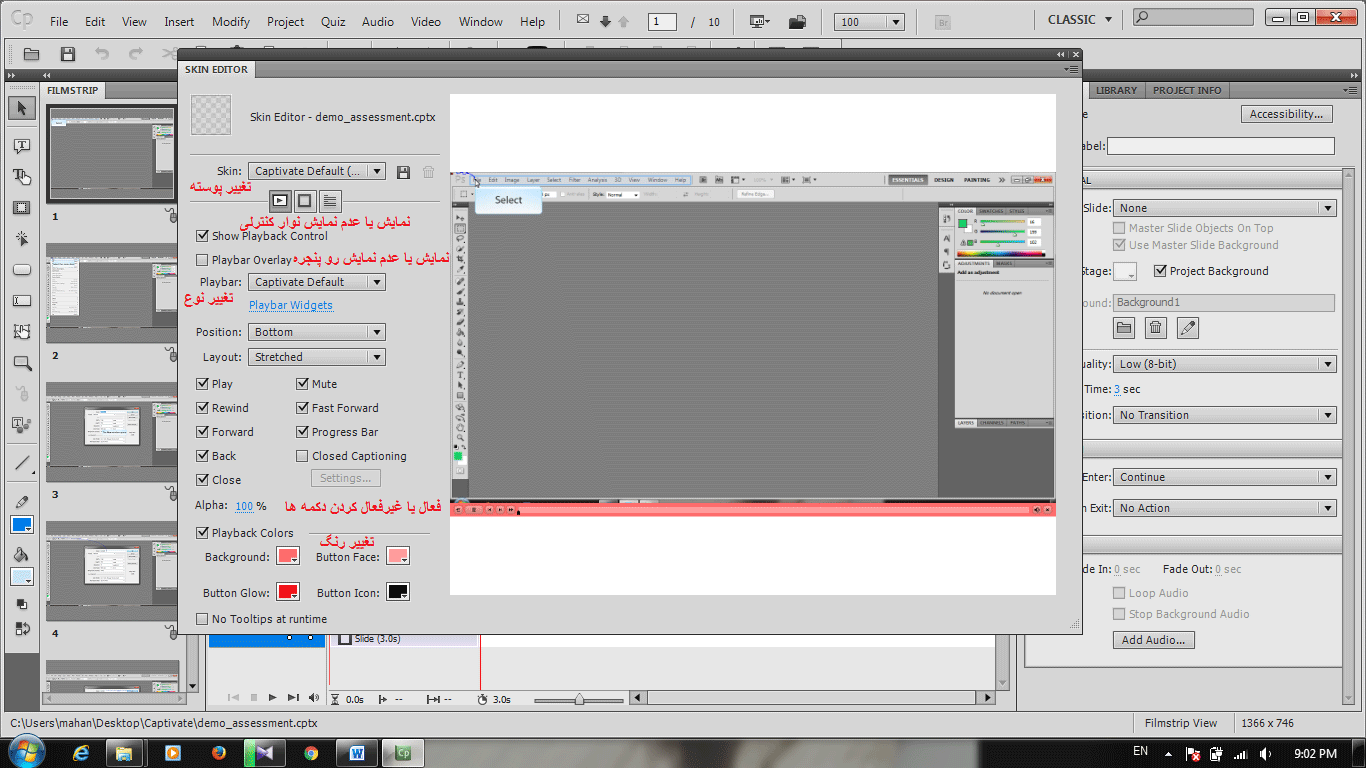The image size is (1366, 768).
Task: Open the Insert menu
Action: tap(179, 21)
